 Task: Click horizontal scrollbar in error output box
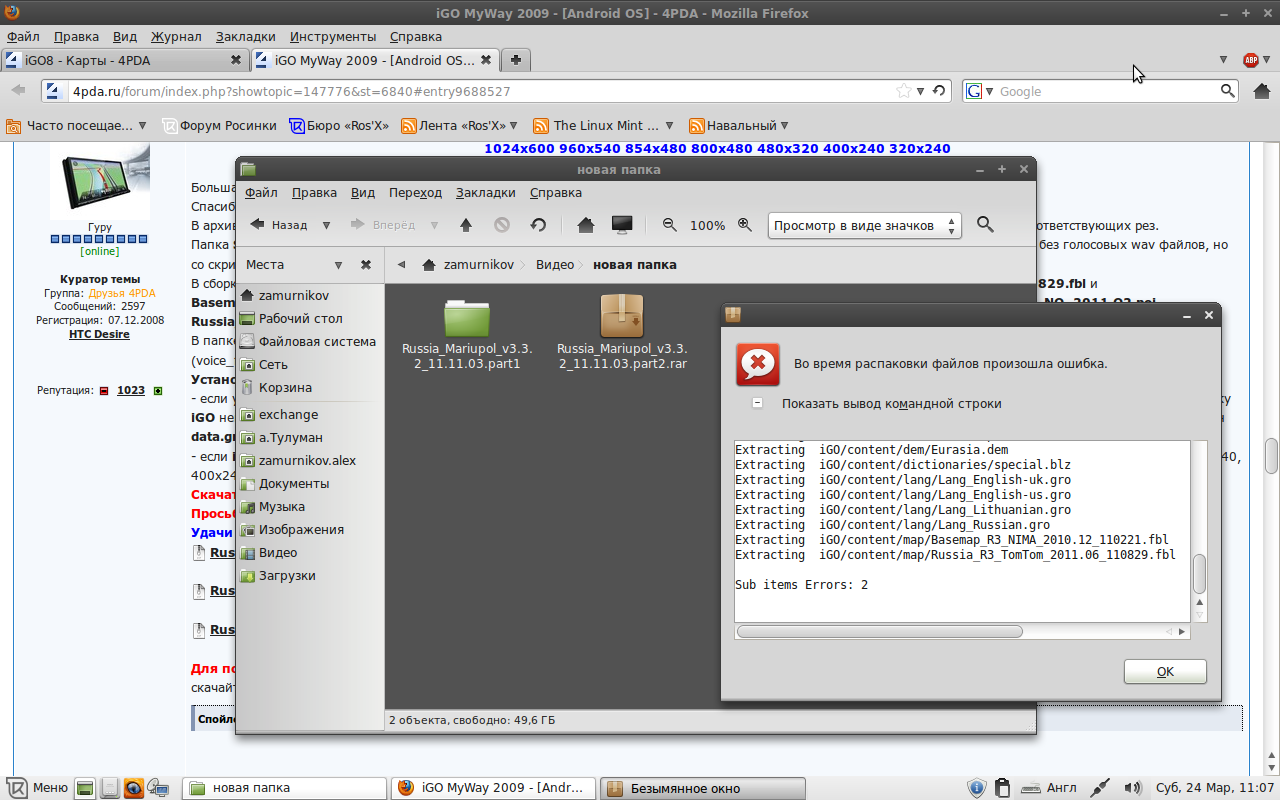tap(880, 631)
